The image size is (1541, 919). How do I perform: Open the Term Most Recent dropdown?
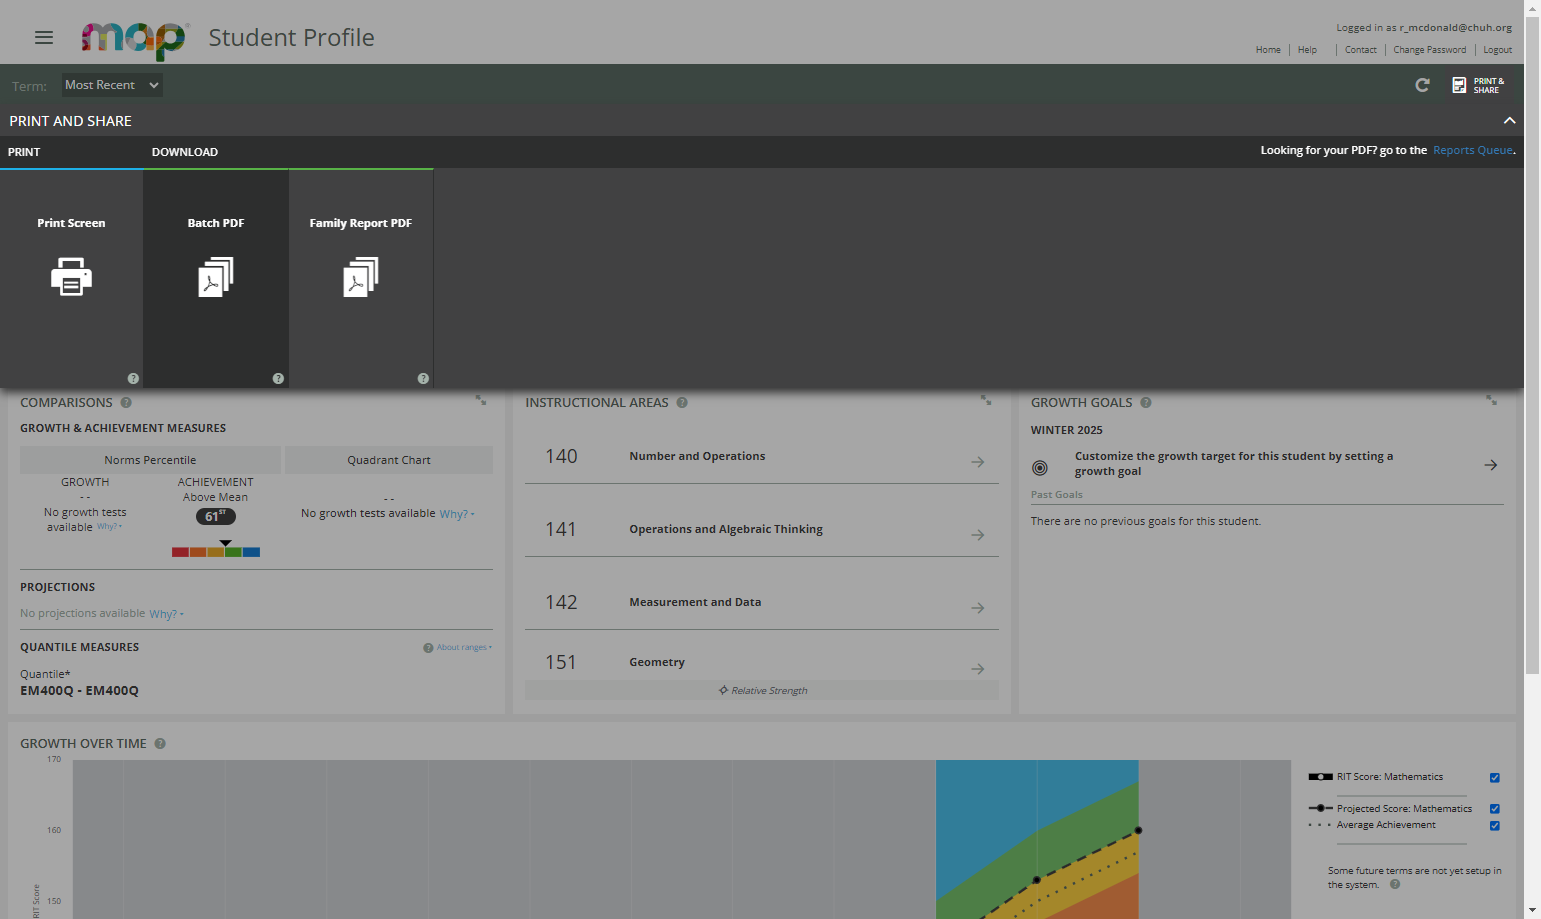click(x=112, y=85)
